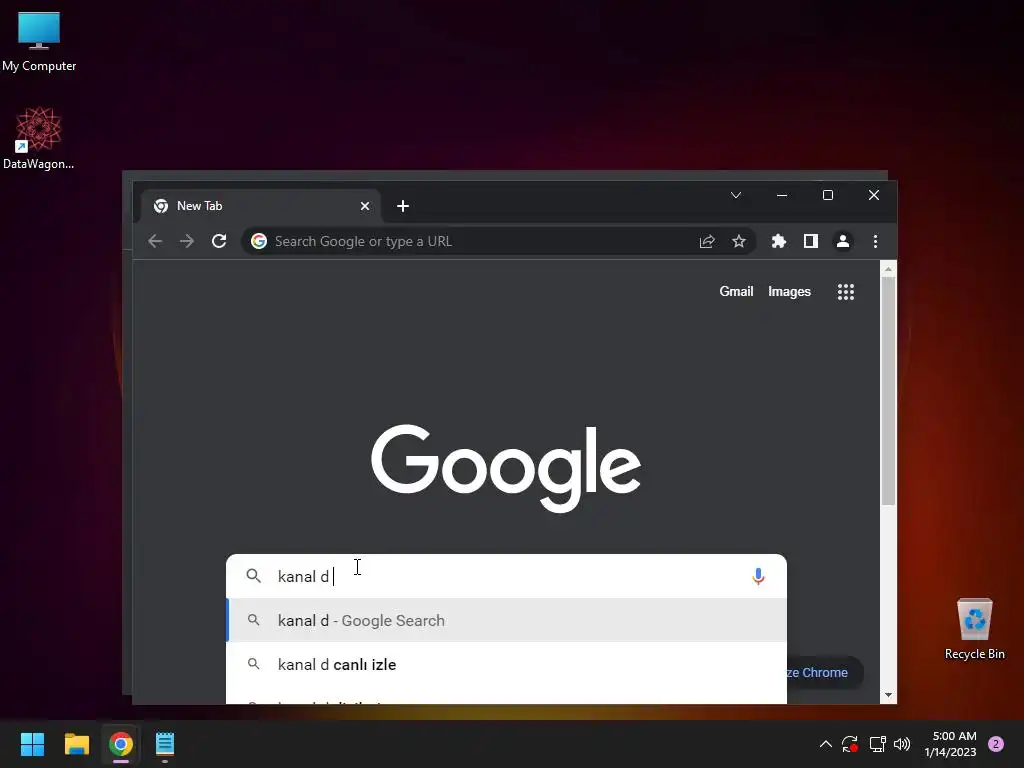Open Gmail link
Screen dimensions: 1024x768
click(736, 291)
